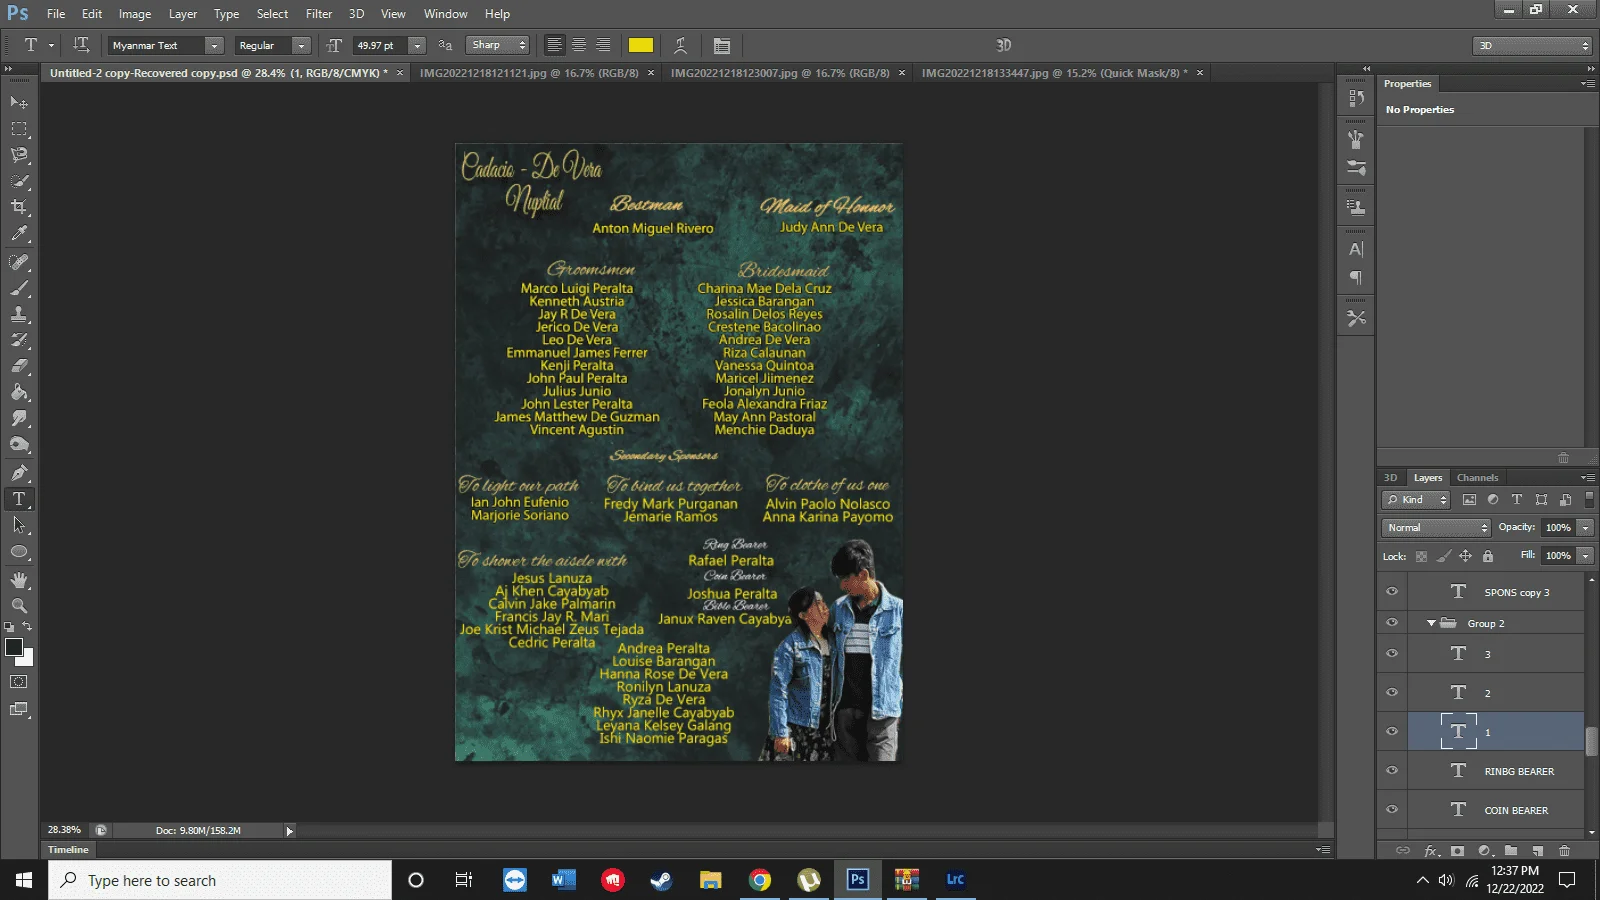Collapse the Group 2 layer group

tap(1431, 623)
